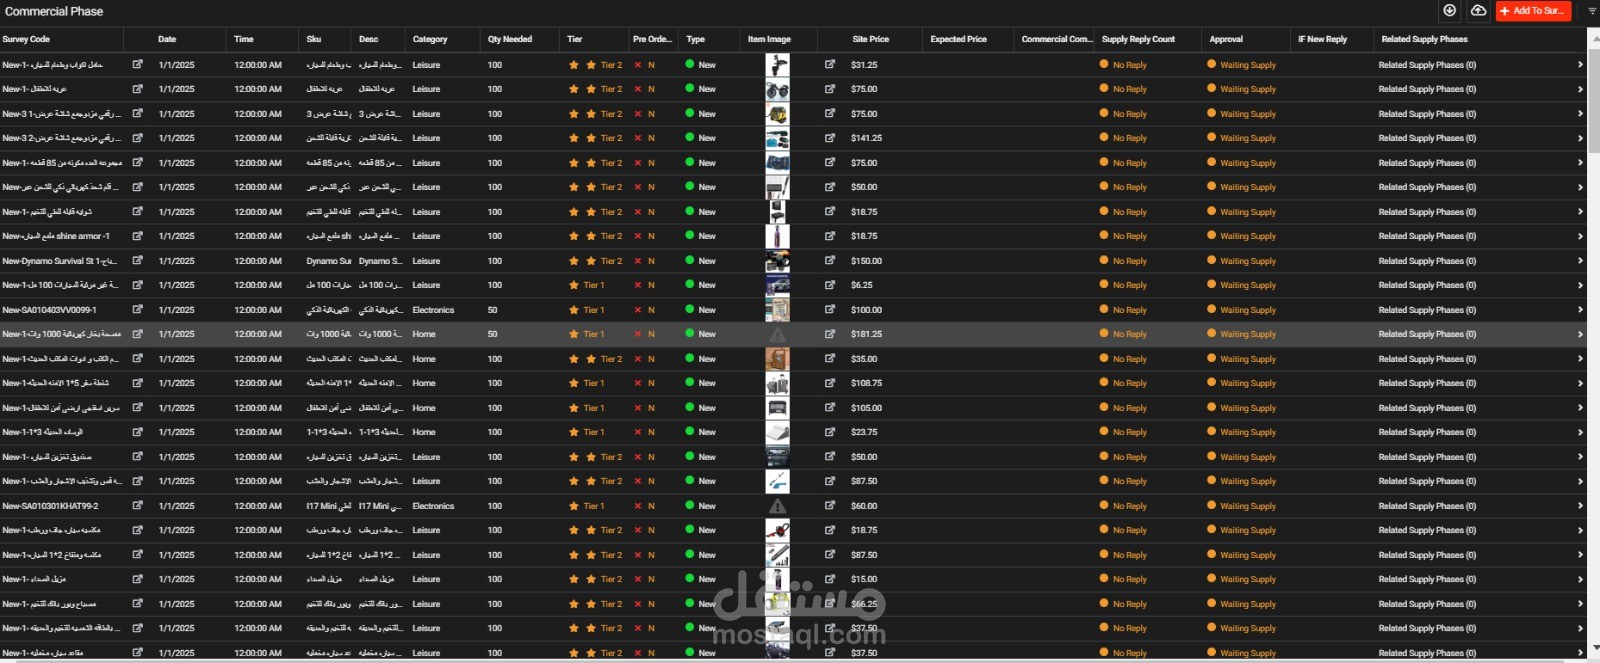Click image link icon left of $141.25 price

tap(830, 138)
